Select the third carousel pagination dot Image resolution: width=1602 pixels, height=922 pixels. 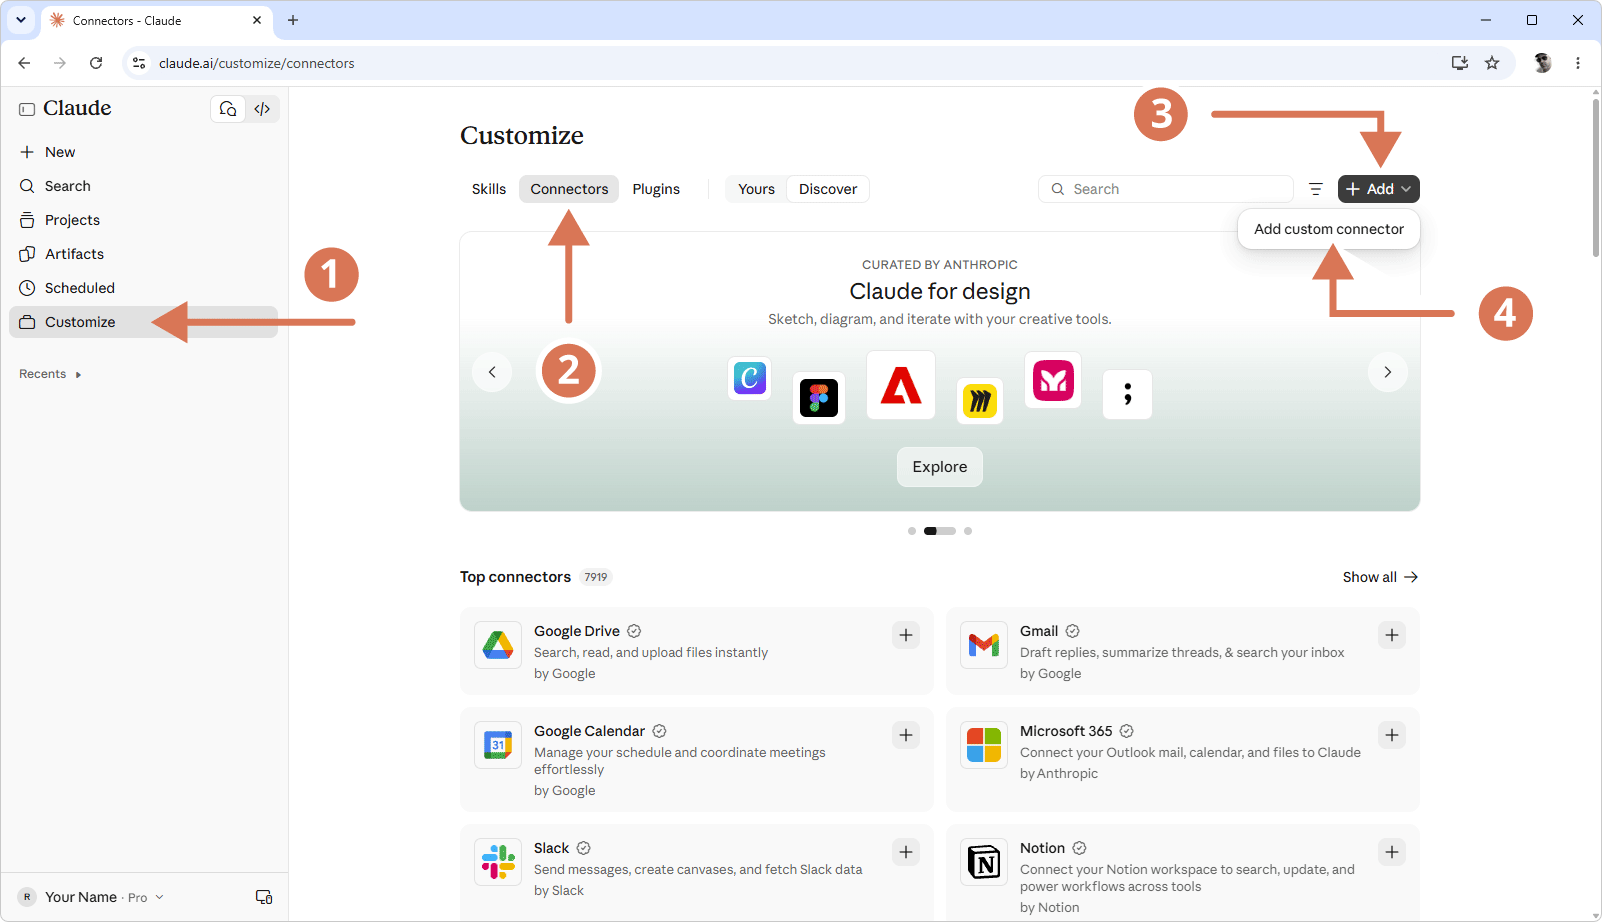point(968,531)
